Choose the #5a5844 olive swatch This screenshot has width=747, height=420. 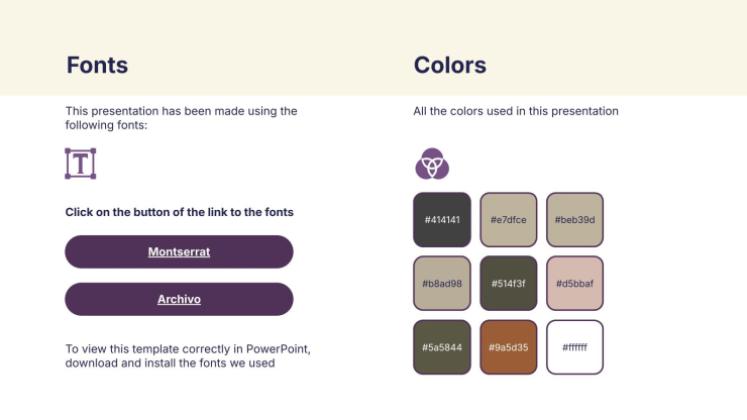pyautogui.click(x=442, y=347)
